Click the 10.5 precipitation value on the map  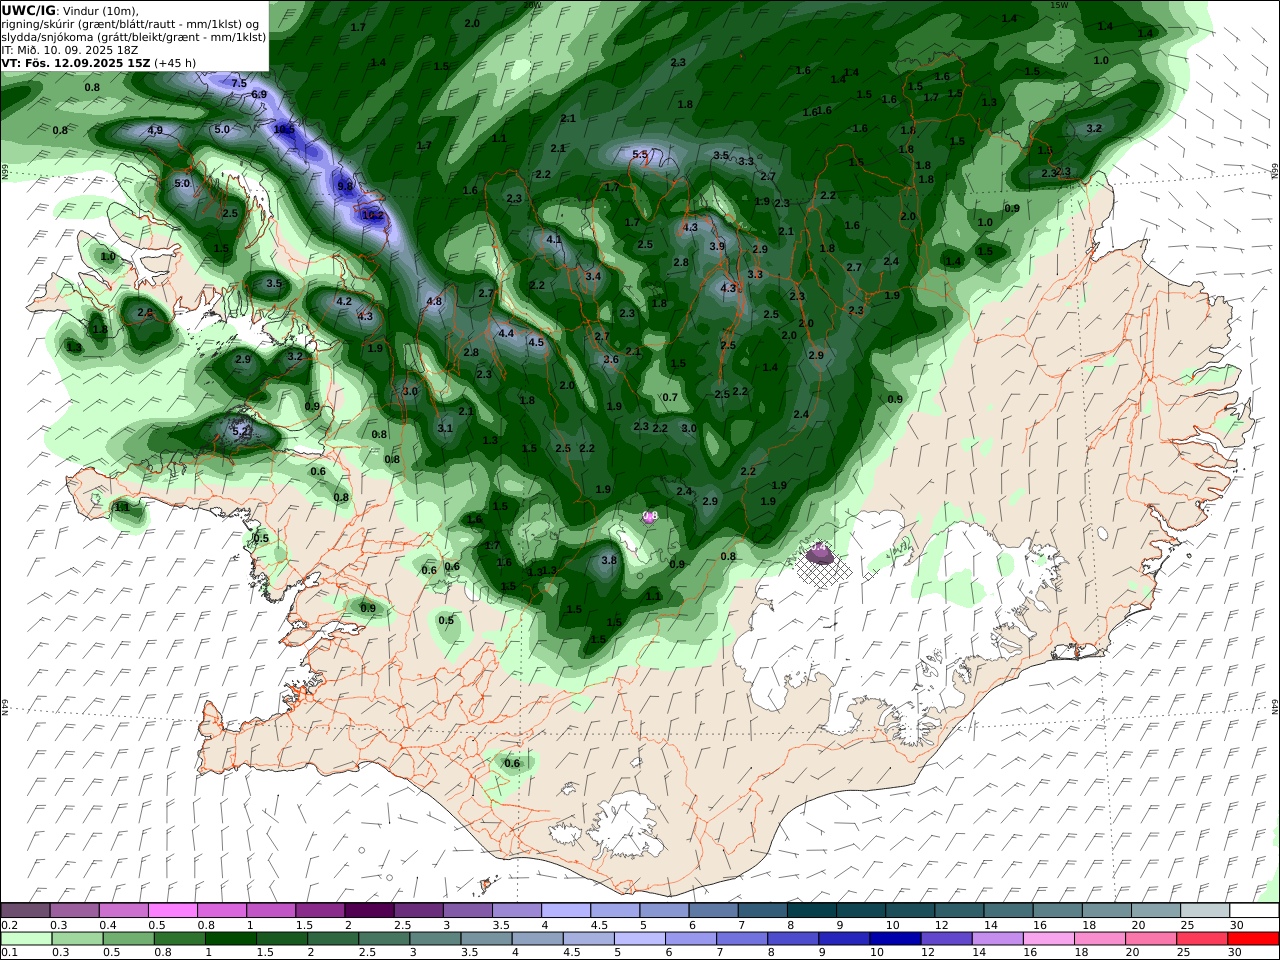tap(284, 129)
